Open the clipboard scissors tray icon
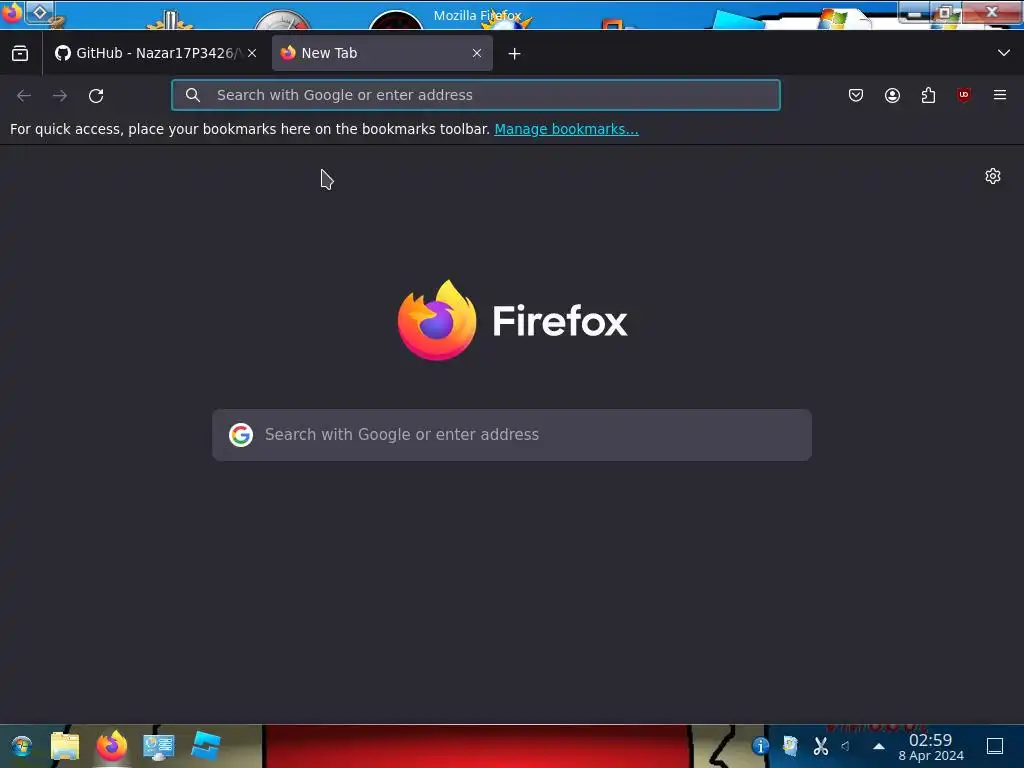Image resolution: width=1024 pixels, height=768 pixels. click(821, 746)
